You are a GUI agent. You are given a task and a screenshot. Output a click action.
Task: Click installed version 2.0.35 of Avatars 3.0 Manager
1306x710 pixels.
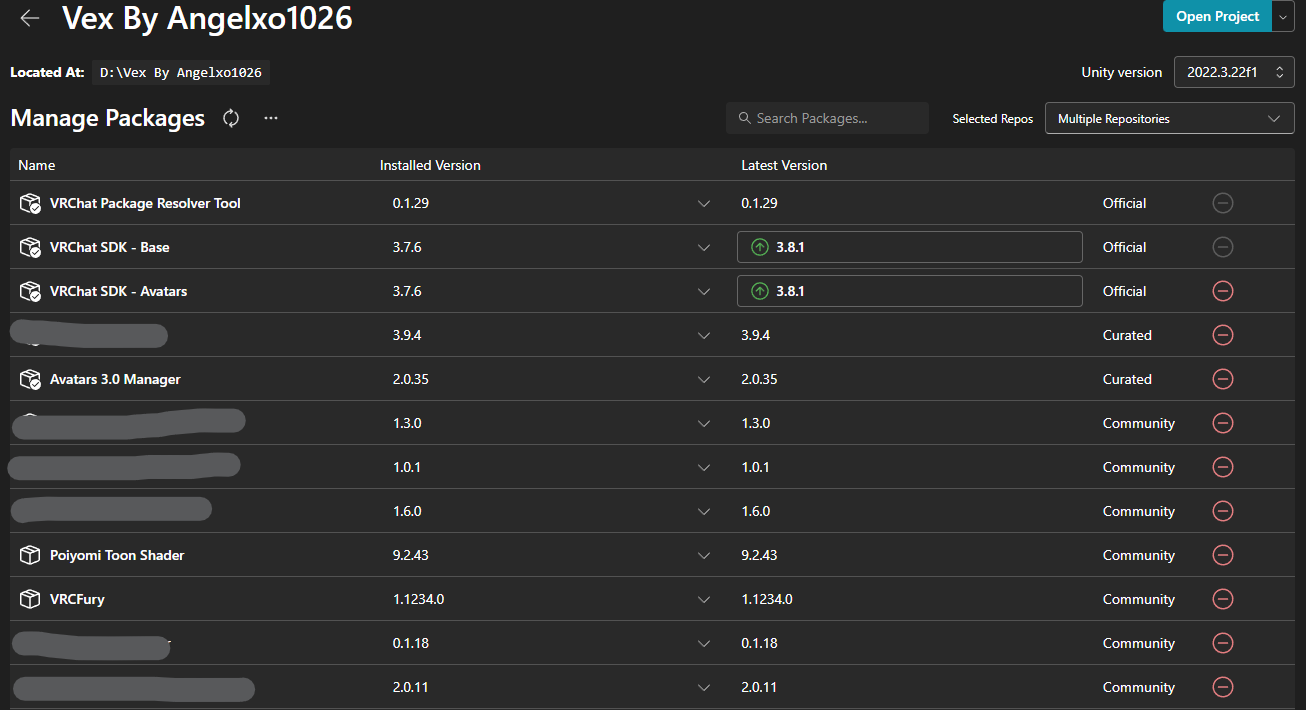pyautogui.click(x=411, y=379)
